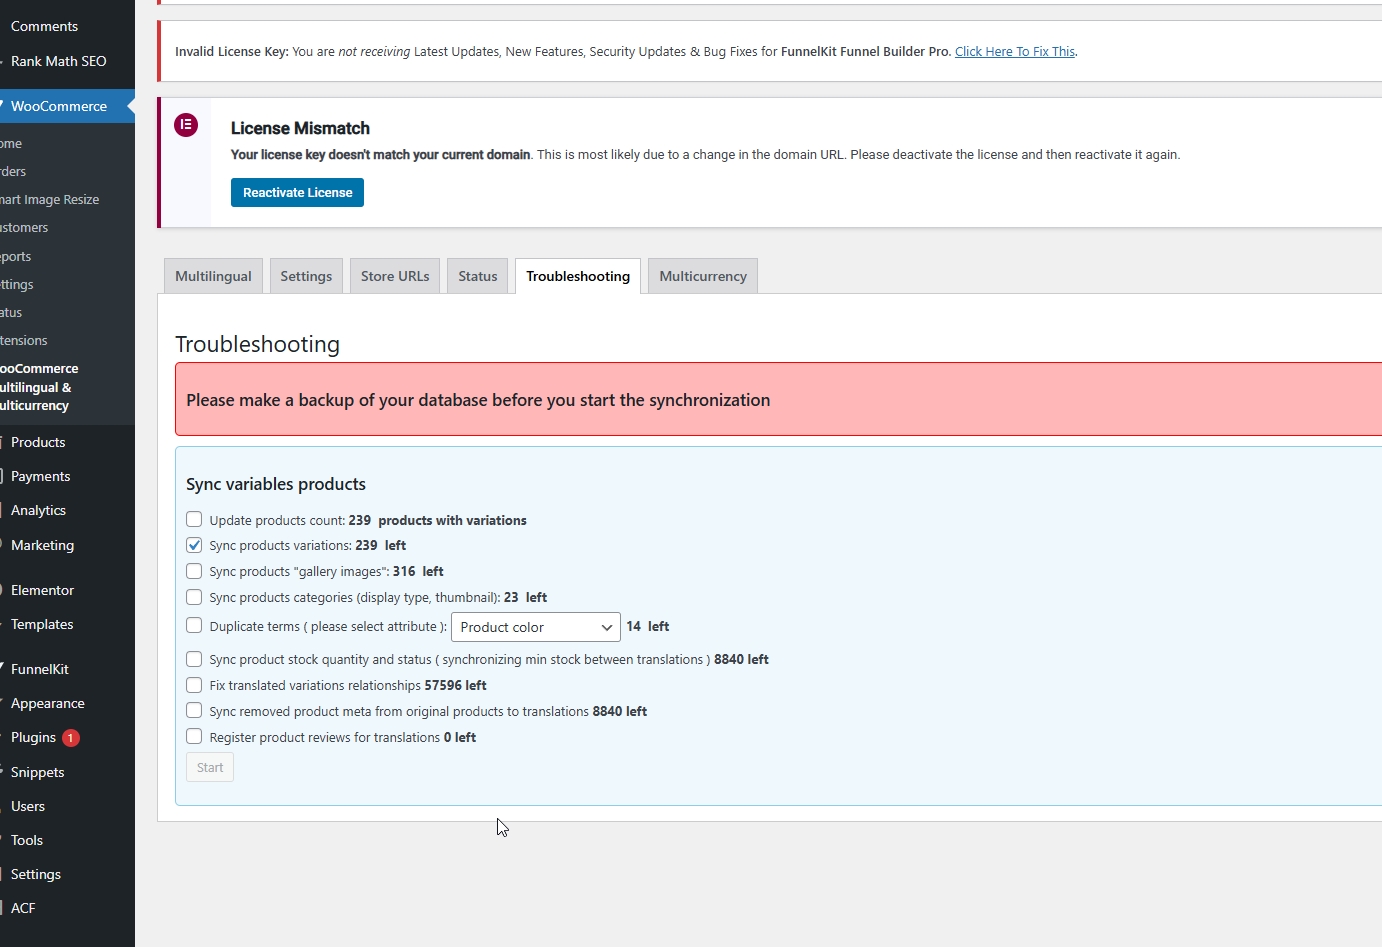This screenshot has height=947, width=1382.
Task: Click the Reactivate License button
Action: [x=297, y=192]
